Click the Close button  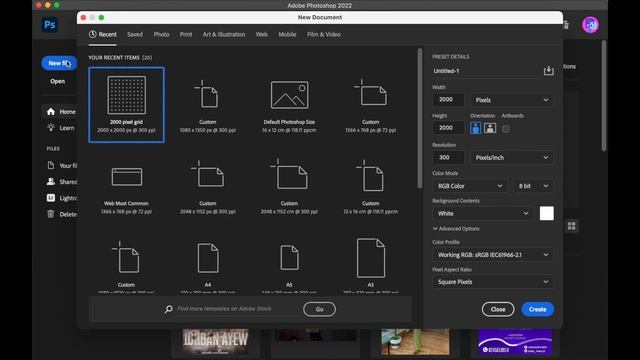tap(498, 309)
